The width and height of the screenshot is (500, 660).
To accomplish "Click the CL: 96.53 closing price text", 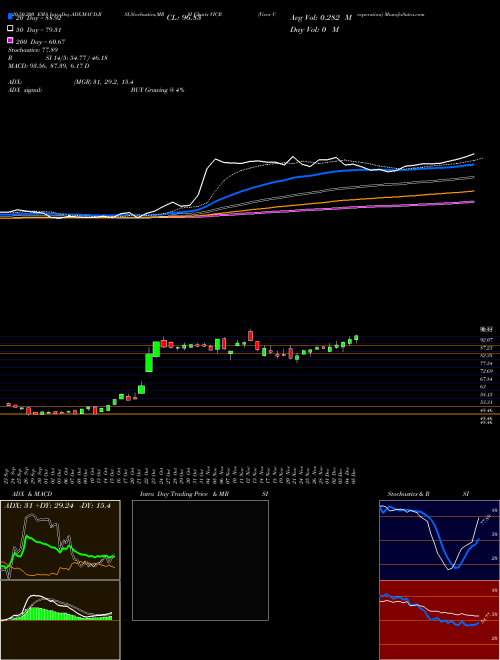I will coord(184,18).
